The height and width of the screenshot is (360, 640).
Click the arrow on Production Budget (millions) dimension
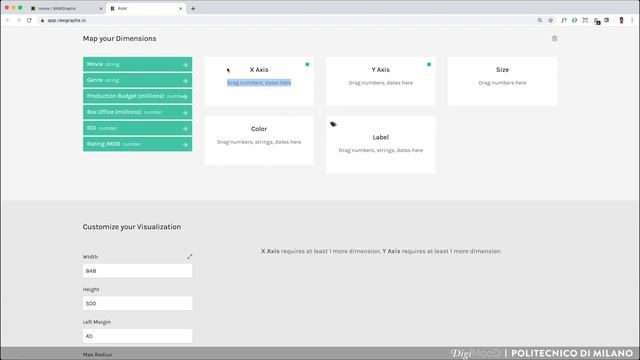[185, 97]
